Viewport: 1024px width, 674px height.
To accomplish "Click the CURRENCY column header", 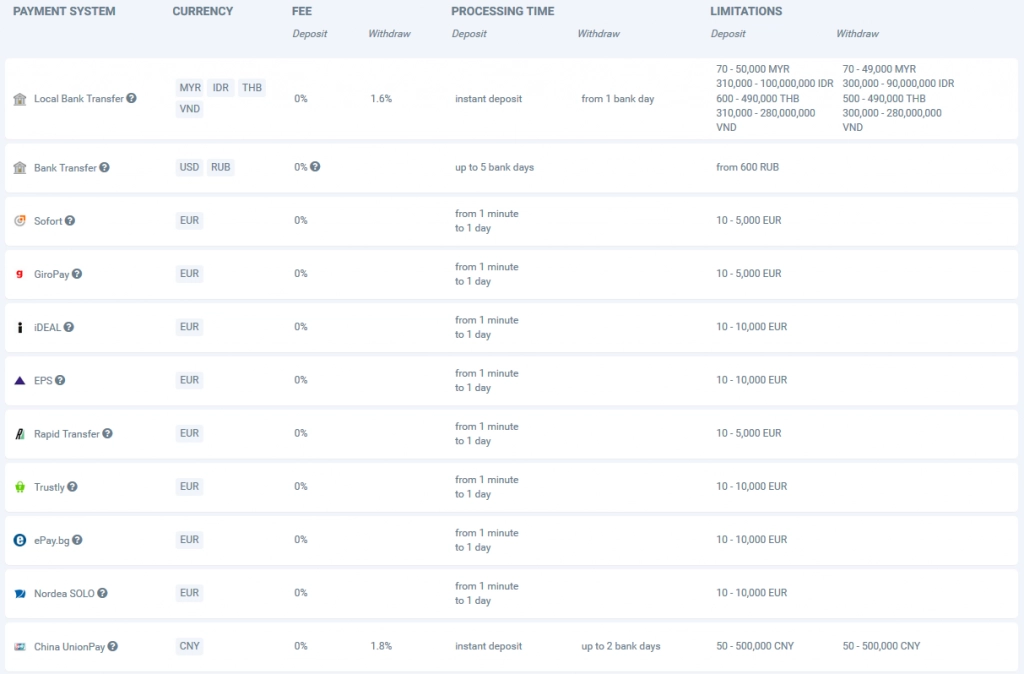I will coord(202,11).
